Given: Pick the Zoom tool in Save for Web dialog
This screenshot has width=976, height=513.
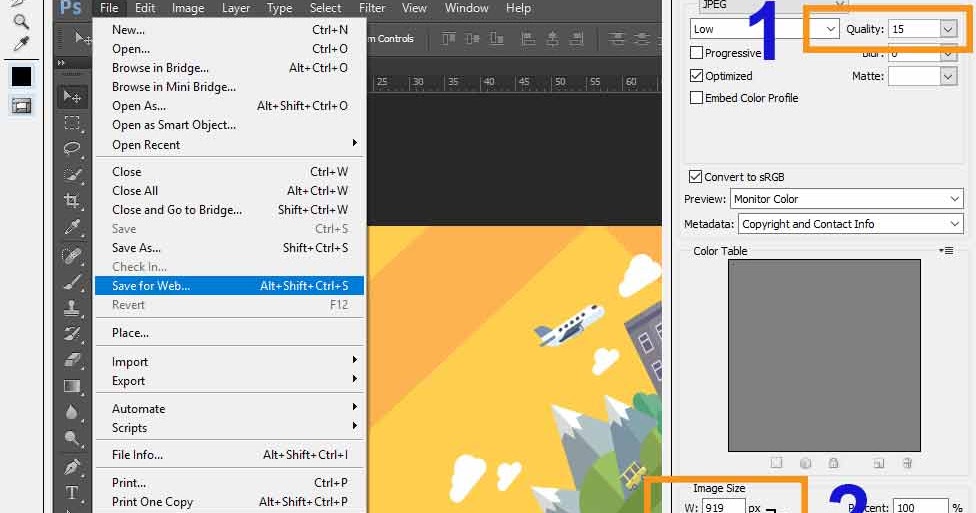Looking at the screenshot, I should [21, 22].
